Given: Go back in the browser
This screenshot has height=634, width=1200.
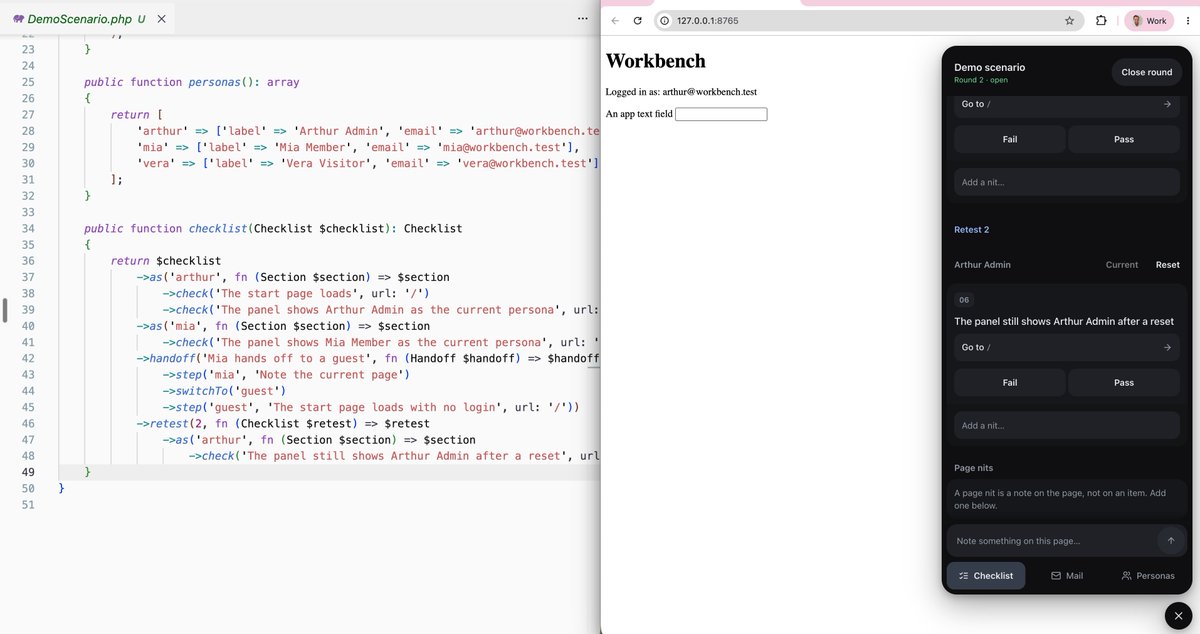Looking at the screenshot, I should 616,20.
